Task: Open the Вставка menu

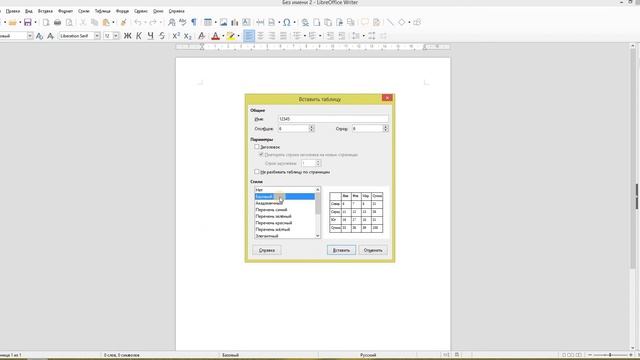Action: (45, 11)
